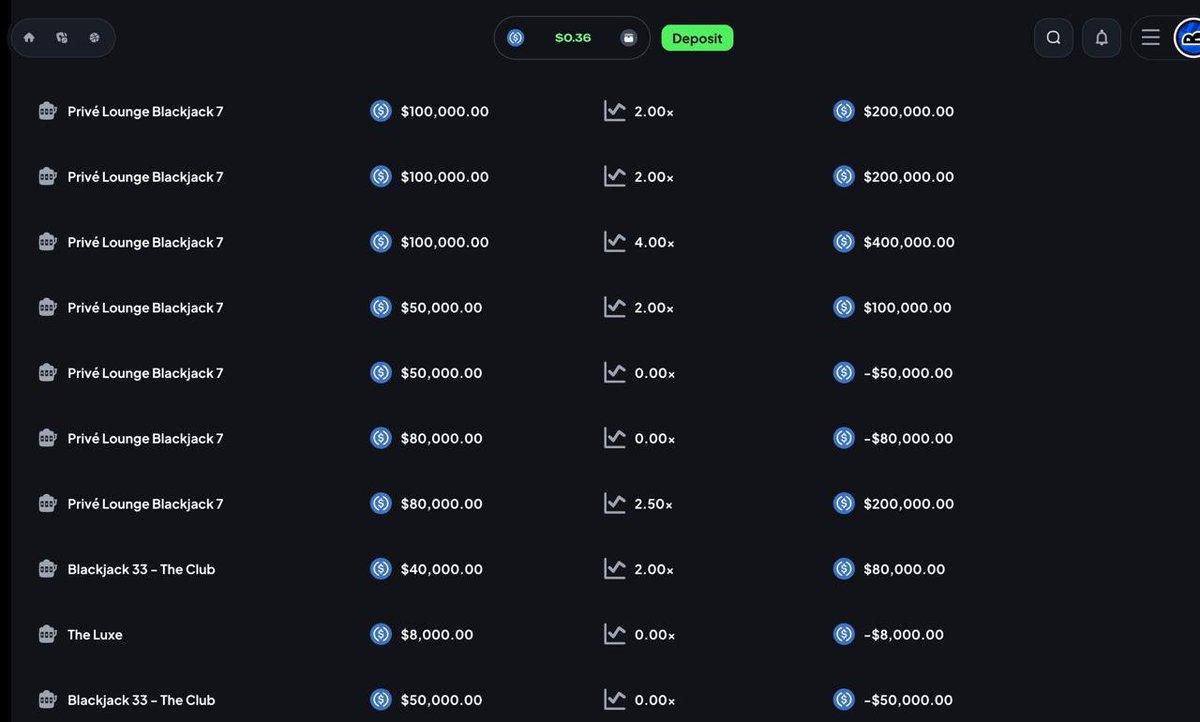
Task: Click the 2.50× multiplier chart icon
Action: [x=615, y=504]
